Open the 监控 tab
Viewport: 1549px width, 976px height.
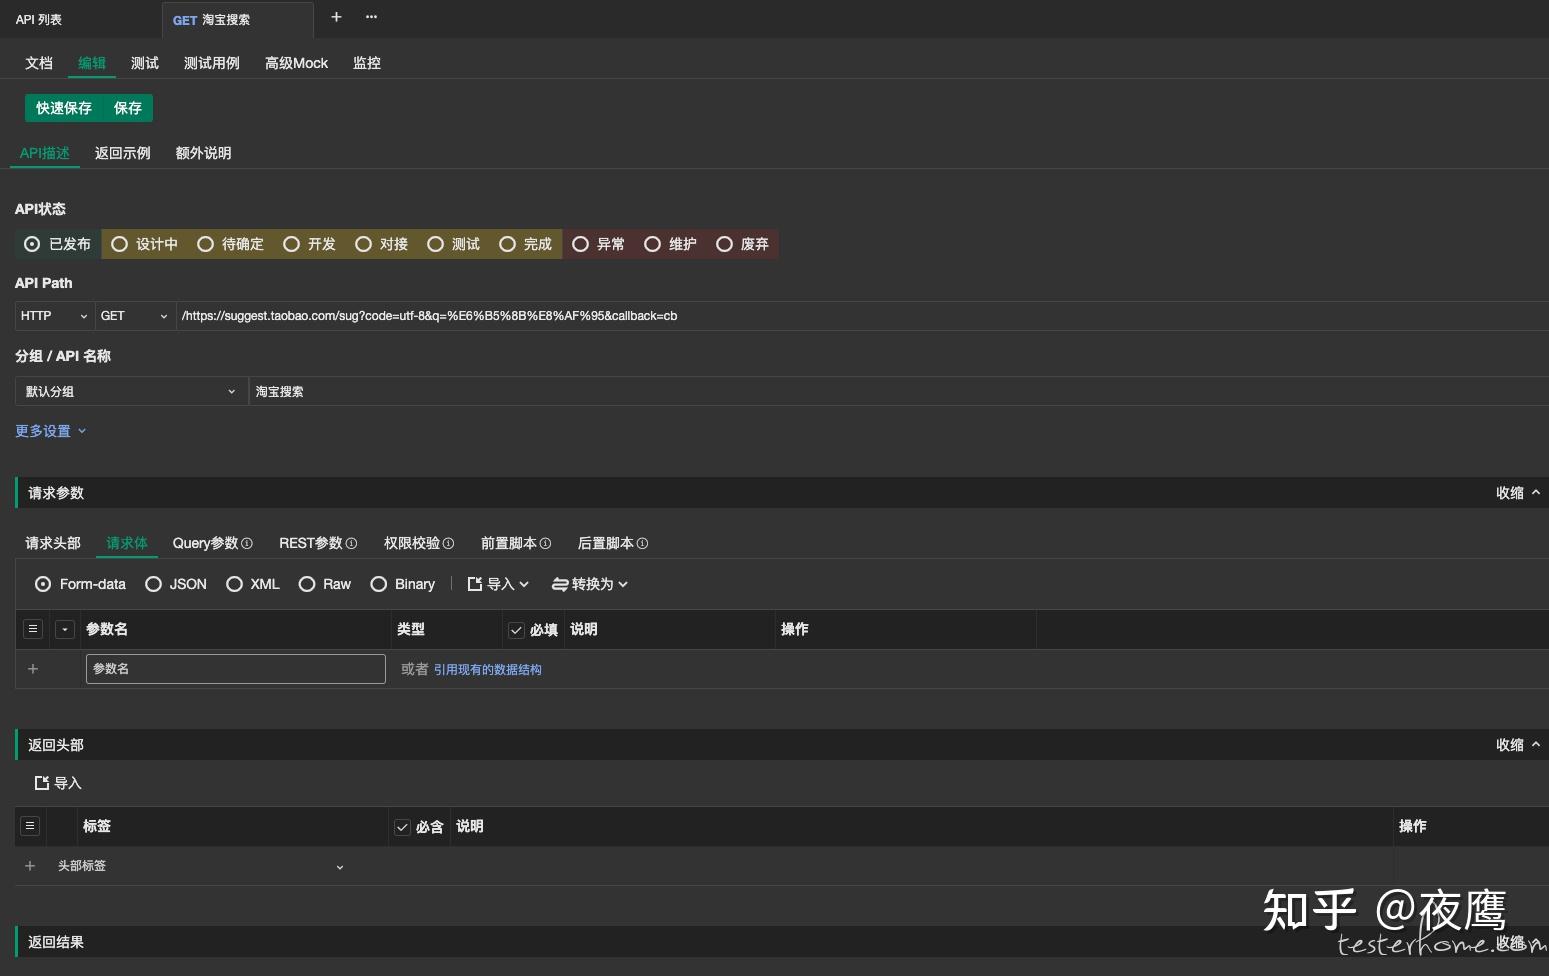click(367, 63)
